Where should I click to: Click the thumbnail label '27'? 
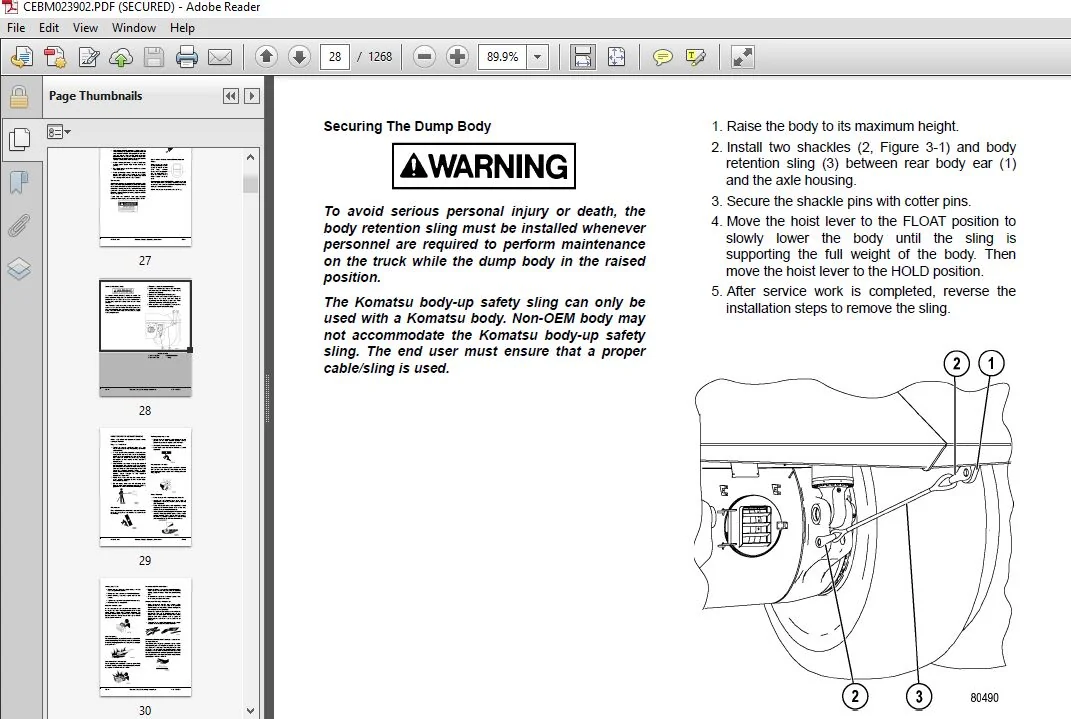(x=145, y=261)
